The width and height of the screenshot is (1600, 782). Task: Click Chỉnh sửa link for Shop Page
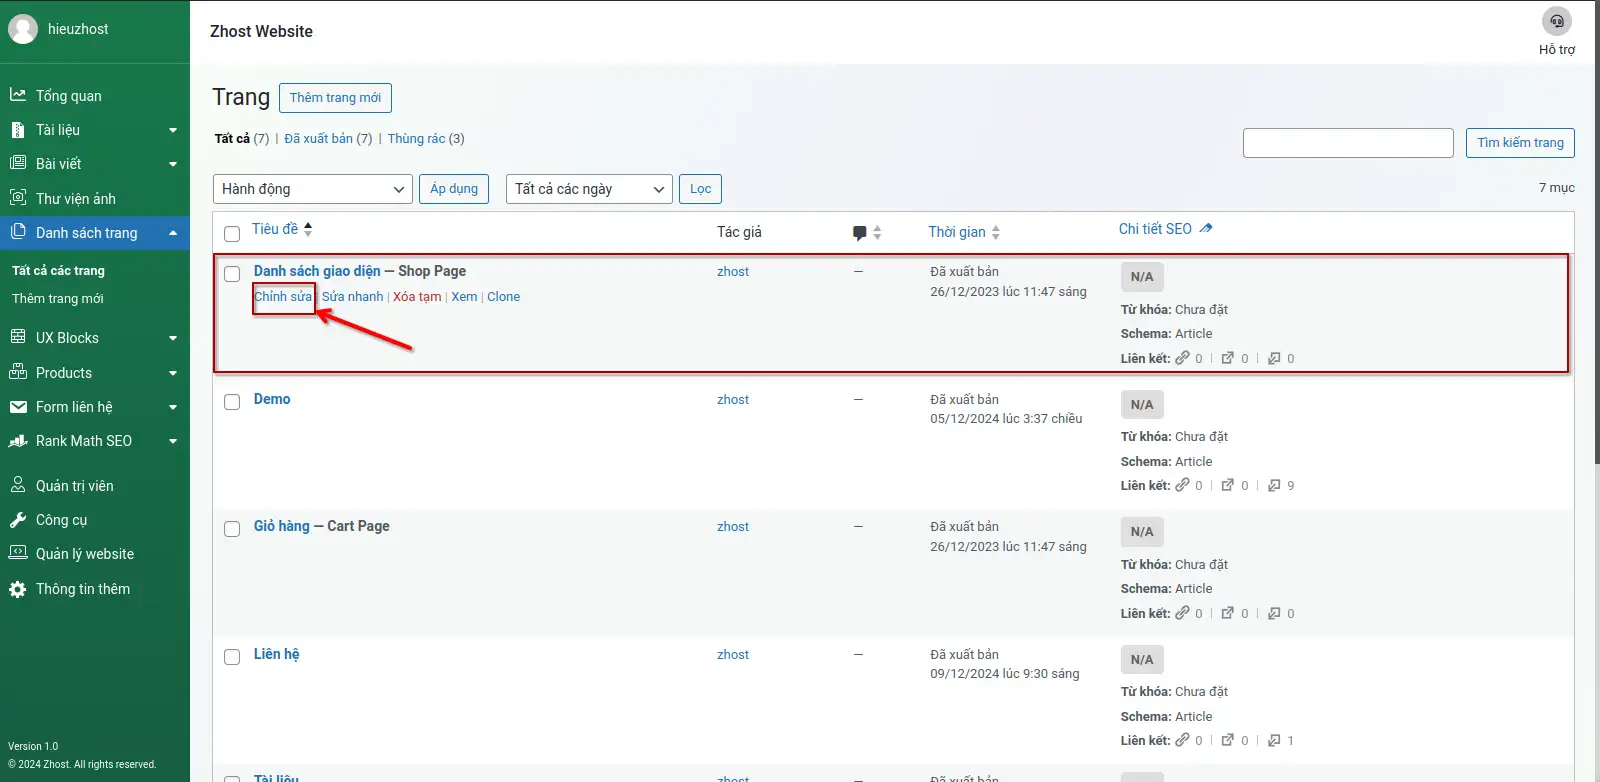pos(283,297)
